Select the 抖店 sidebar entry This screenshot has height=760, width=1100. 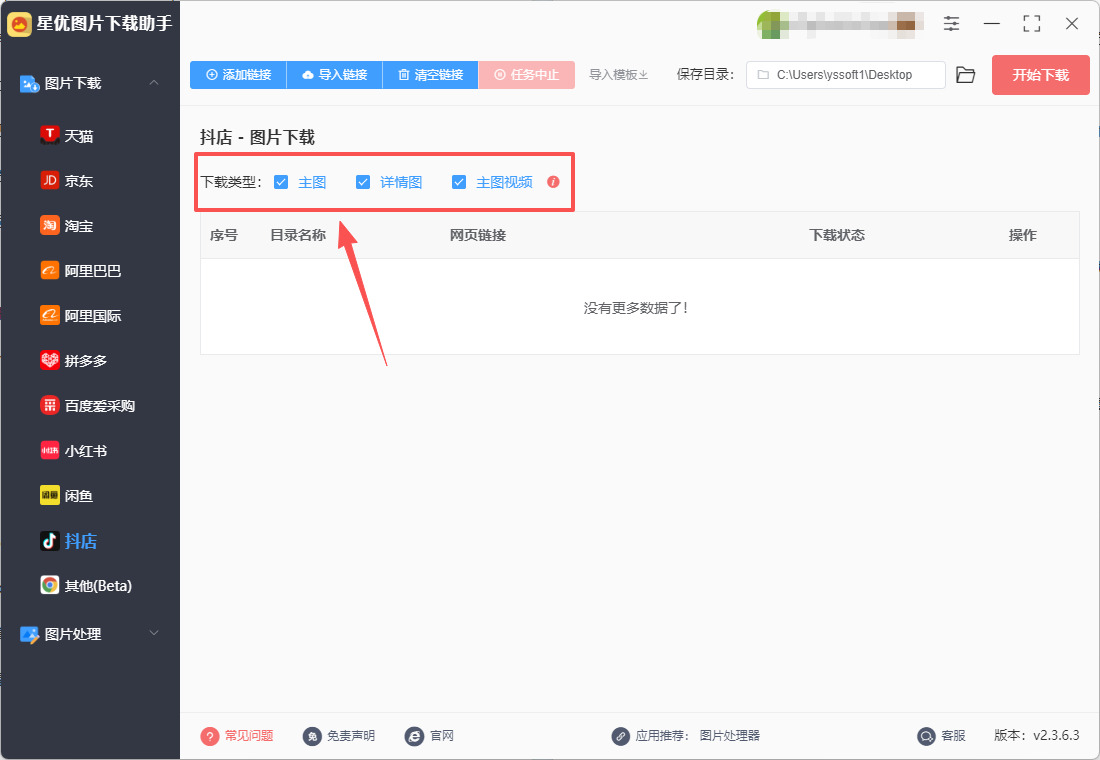tap(69, 541)
